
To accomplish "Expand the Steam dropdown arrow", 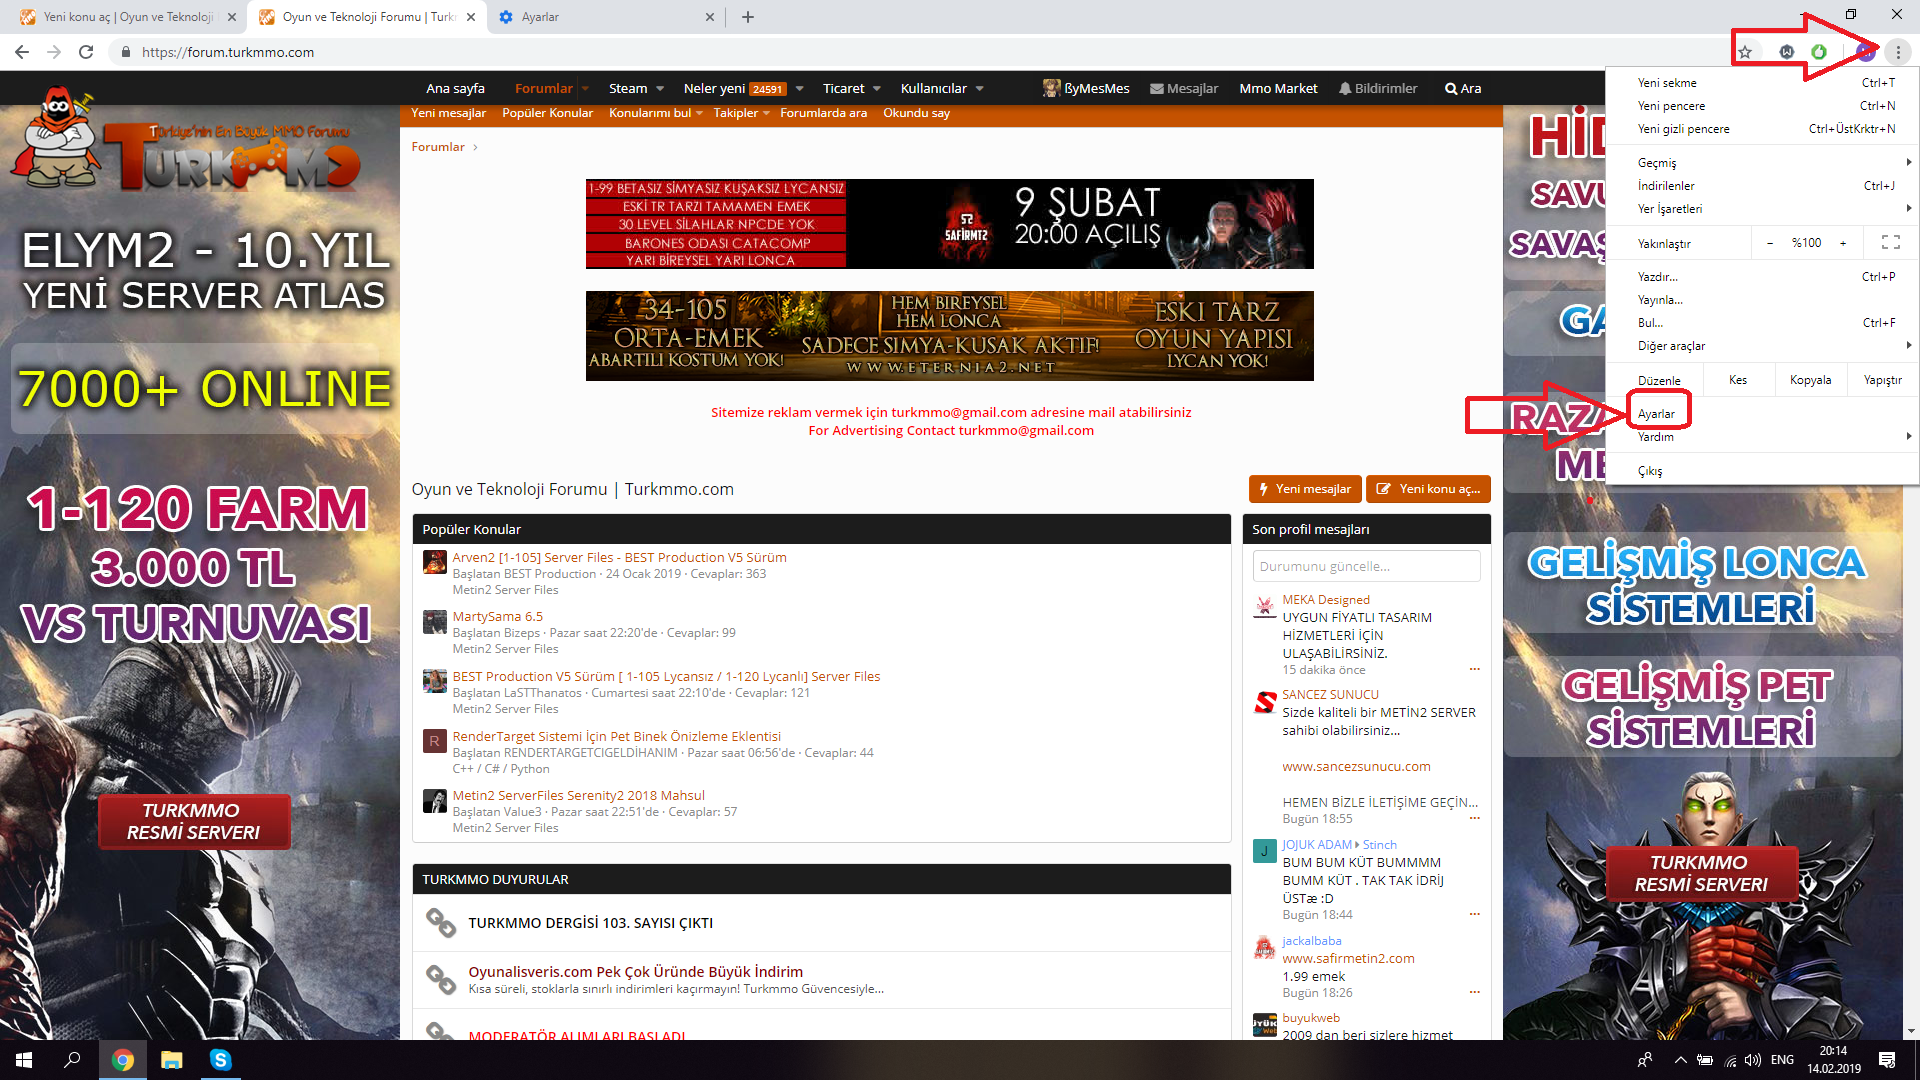I will click(660, 88).
